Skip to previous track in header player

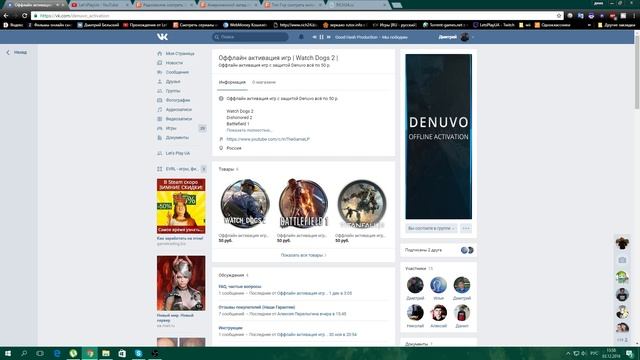[x=314, y=37]
